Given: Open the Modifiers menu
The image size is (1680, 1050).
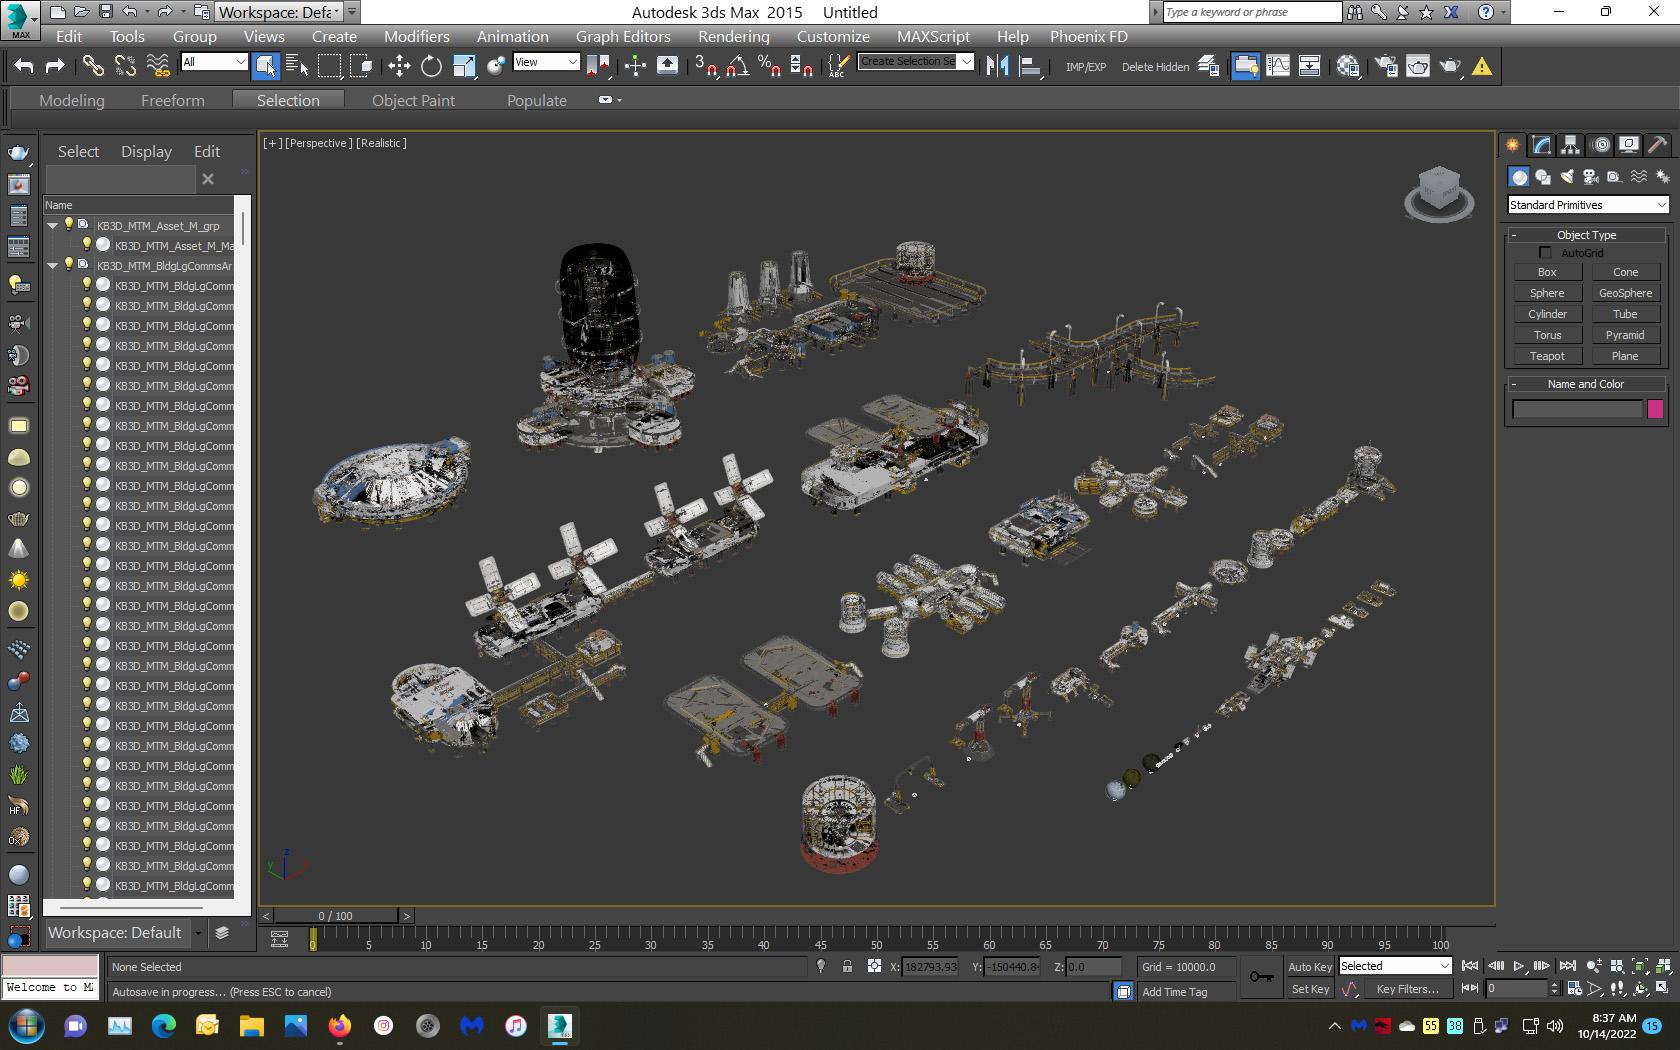Looking at the screenshot, I should (417, 36).
